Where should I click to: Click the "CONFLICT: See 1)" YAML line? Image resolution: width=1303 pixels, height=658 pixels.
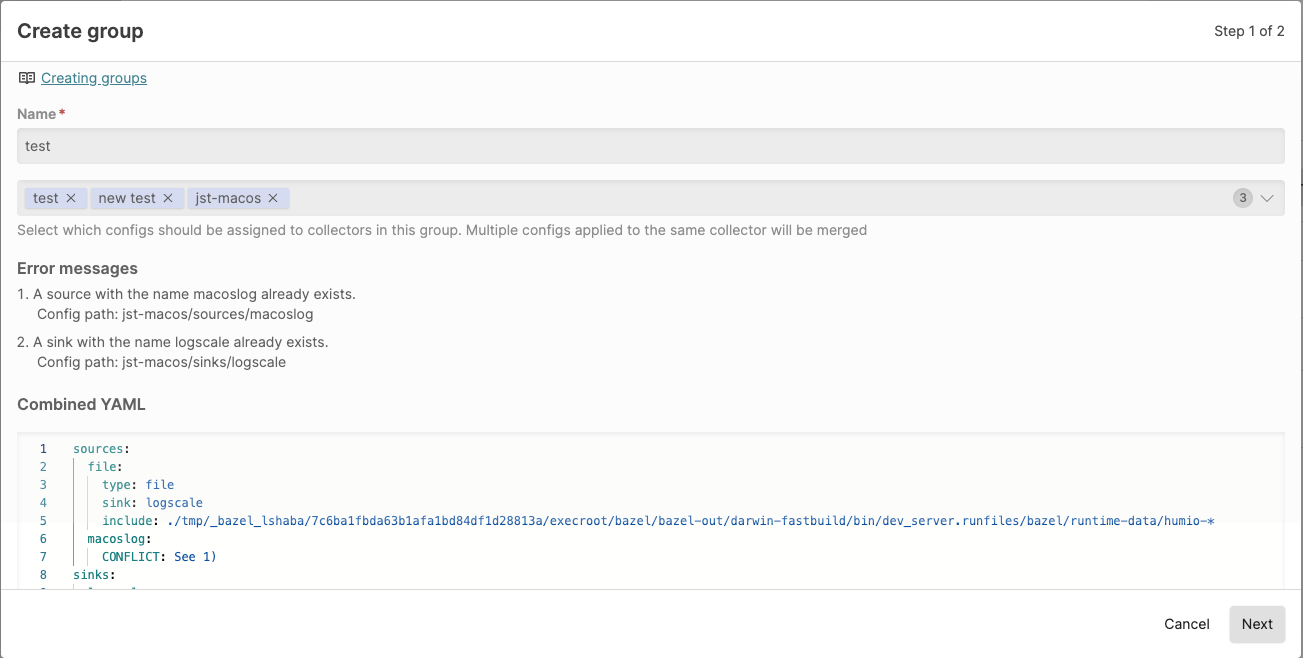[x=159, y=557]
